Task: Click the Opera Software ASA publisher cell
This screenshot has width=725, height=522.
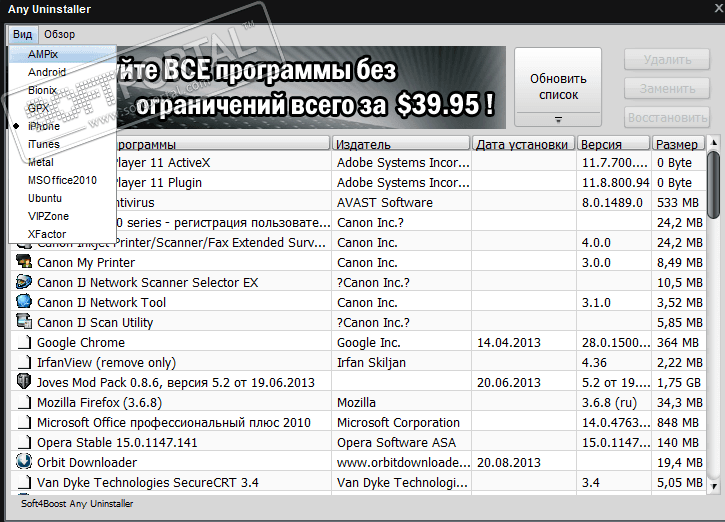Action: (401, 442)
